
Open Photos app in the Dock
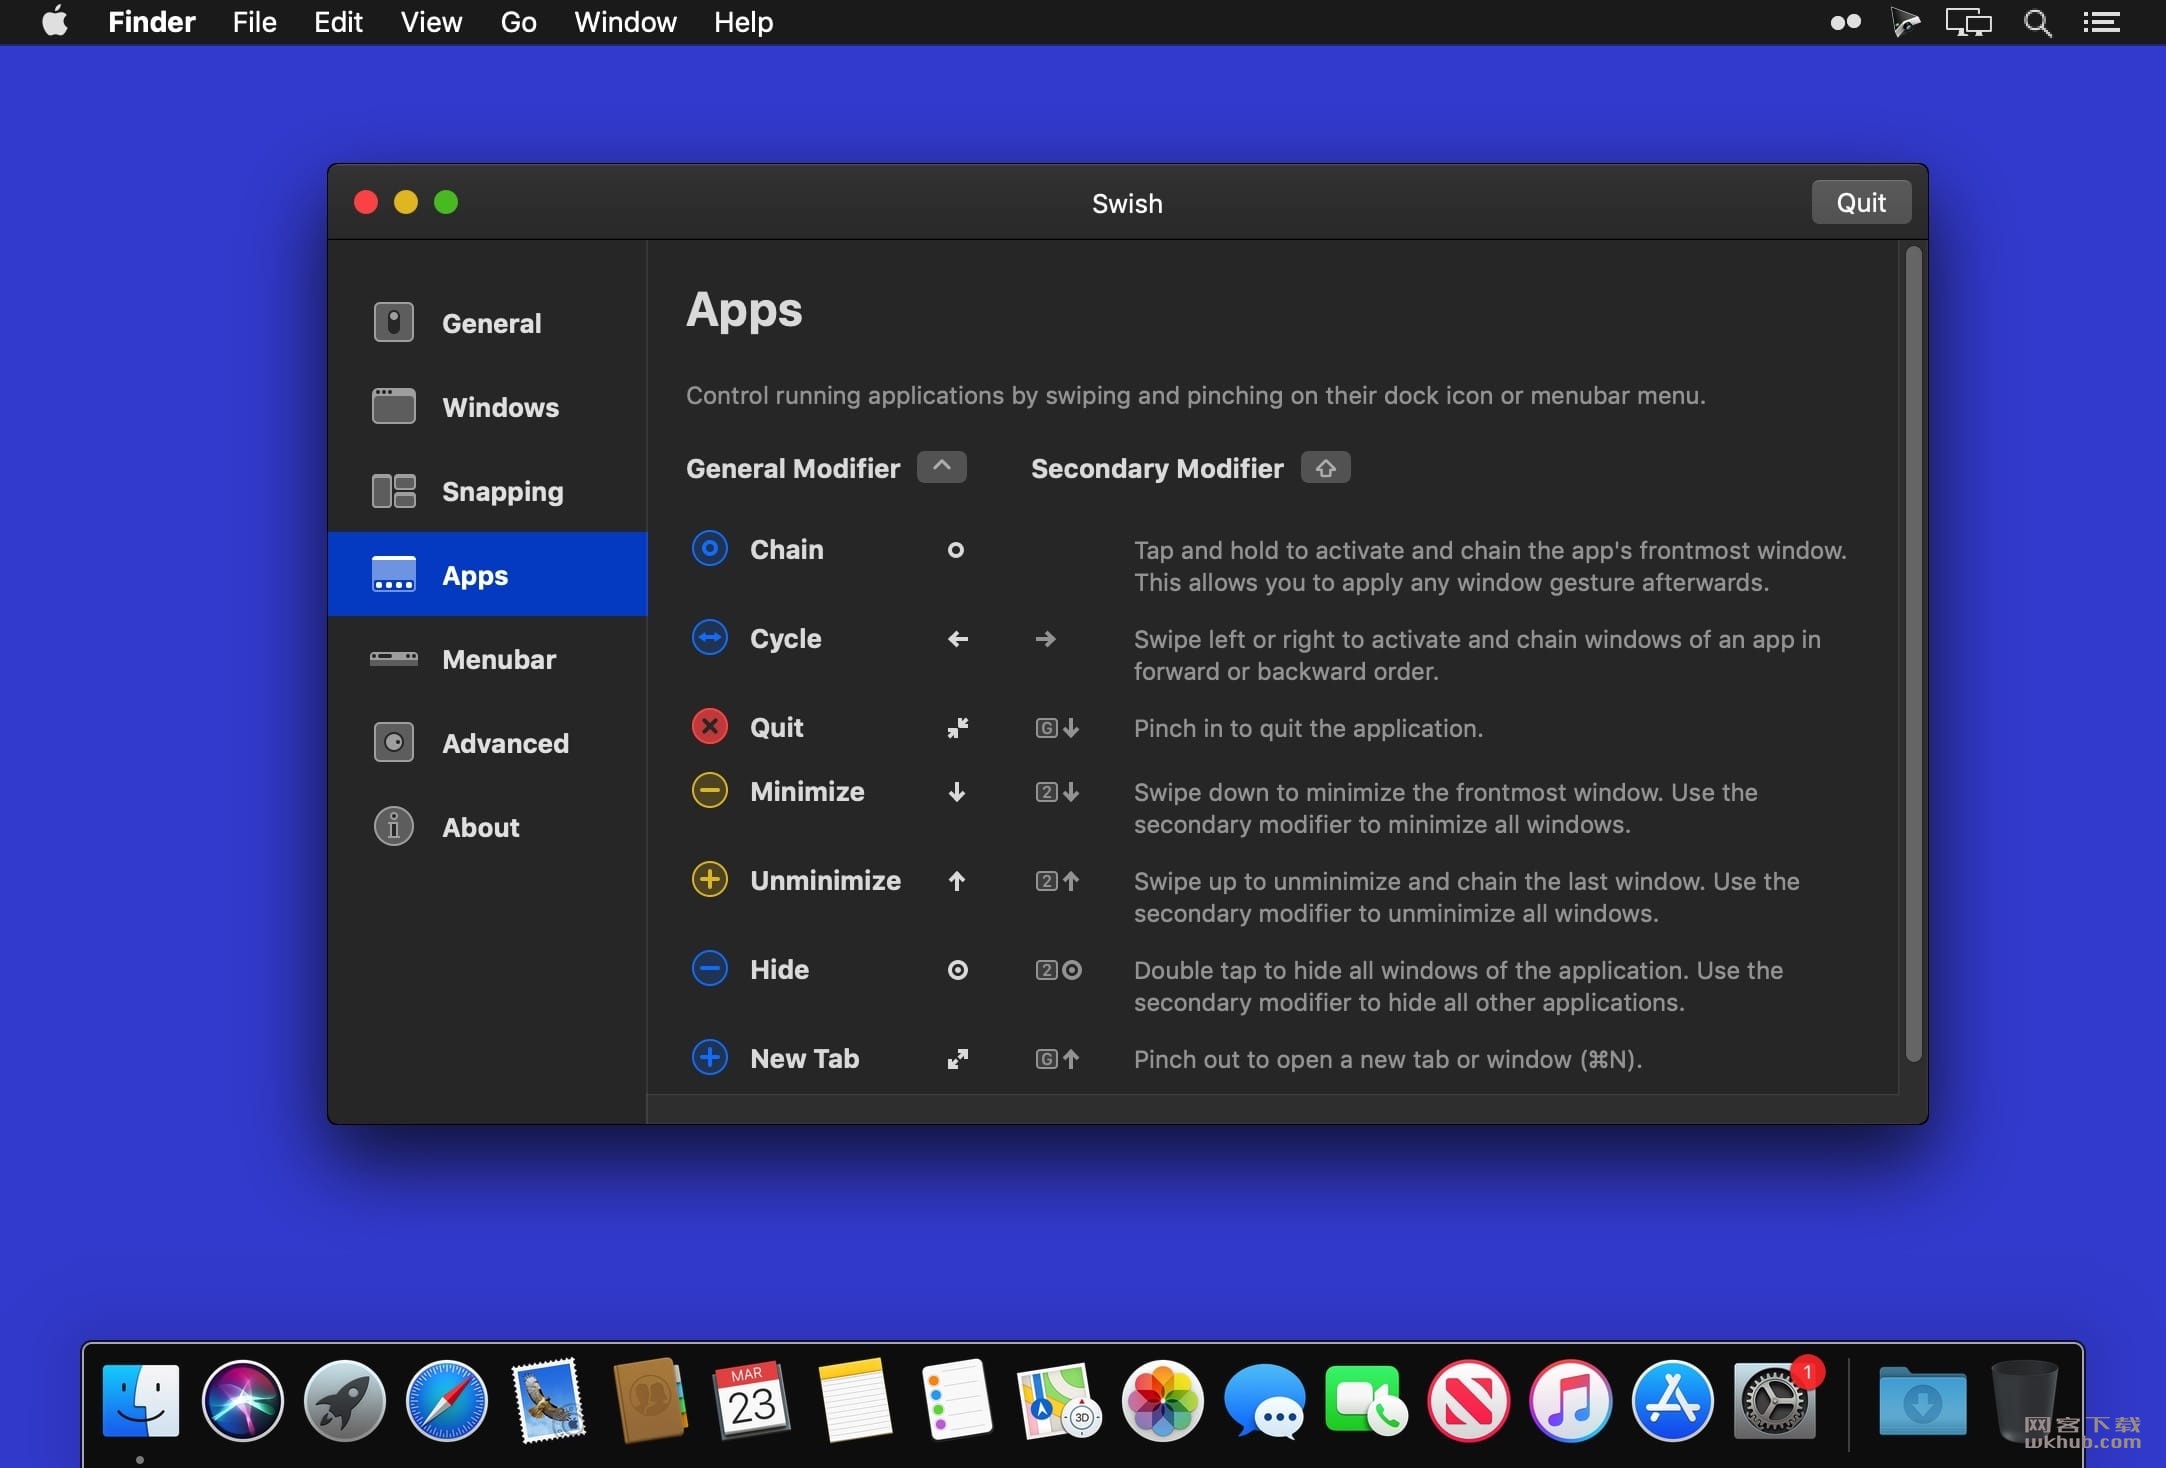(1162, 1400)
